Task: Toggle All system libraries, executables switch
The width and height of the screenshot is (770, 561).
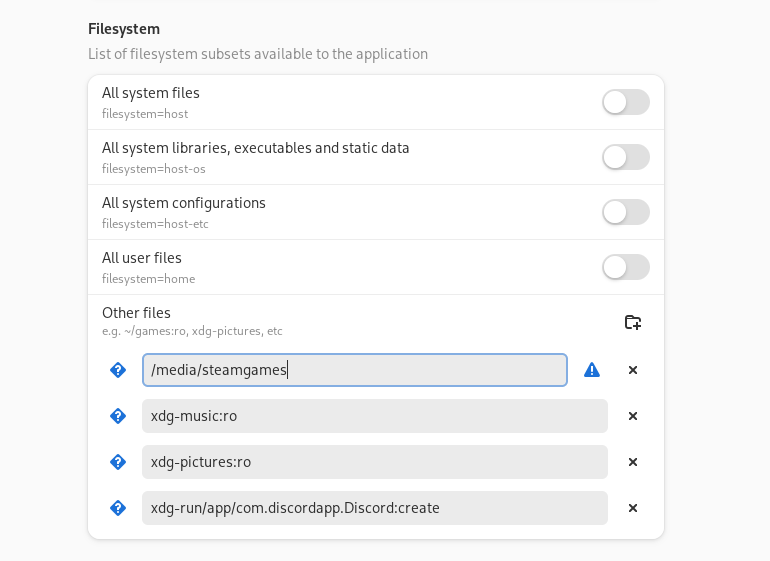Action: point(626,157)
